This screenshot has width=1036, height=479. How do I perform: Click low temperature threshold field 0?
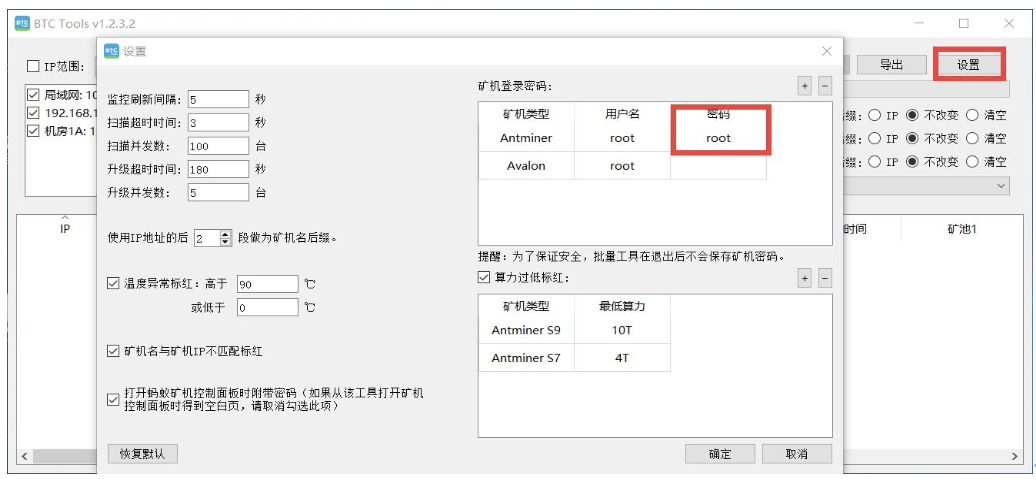268,307
